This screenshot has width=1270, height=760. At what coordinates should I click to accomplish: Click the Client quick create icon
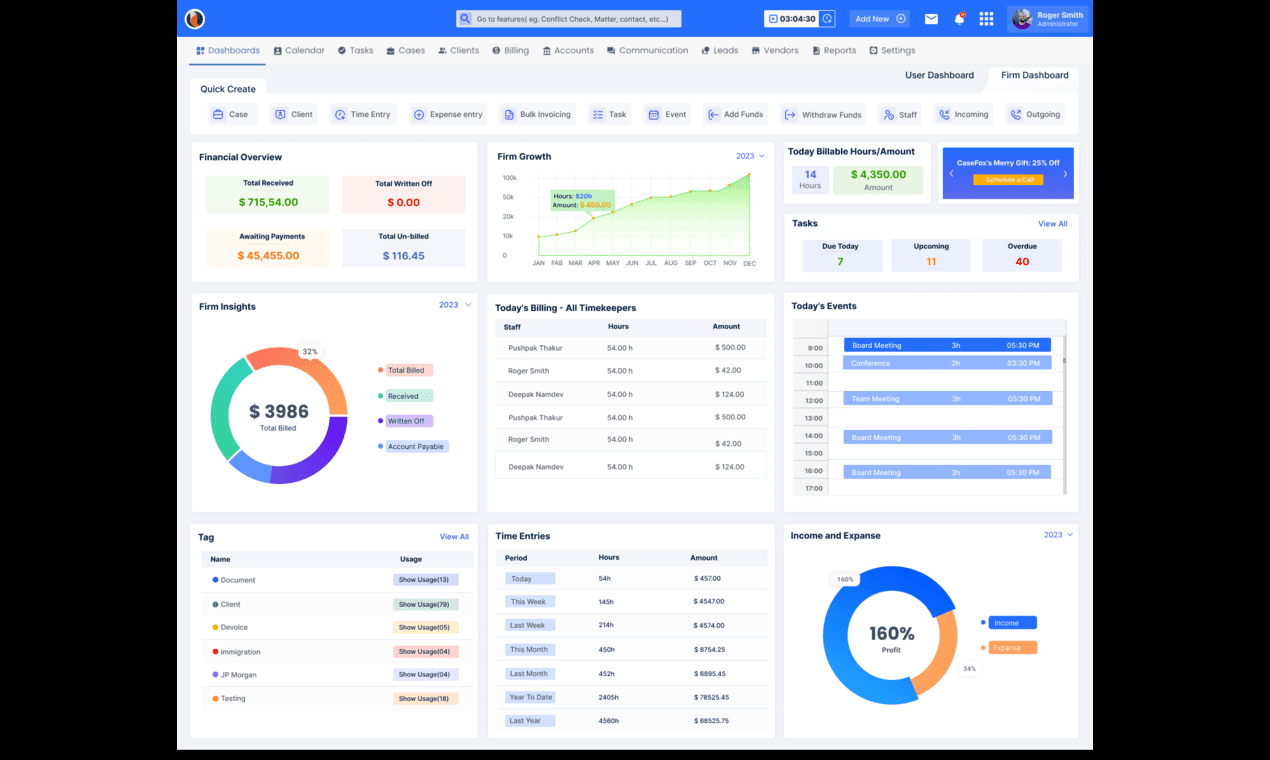coord(280,114)
